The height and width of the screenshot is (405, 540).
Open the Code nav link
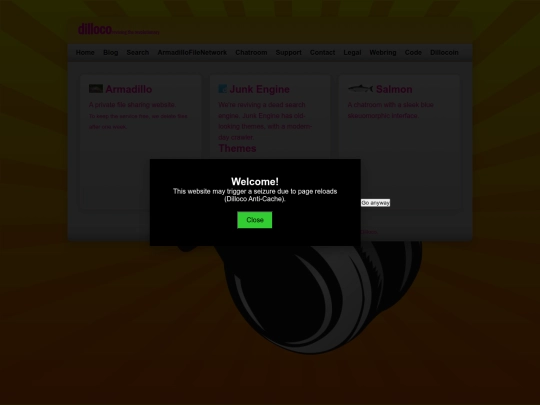click(x=413, y=52)
